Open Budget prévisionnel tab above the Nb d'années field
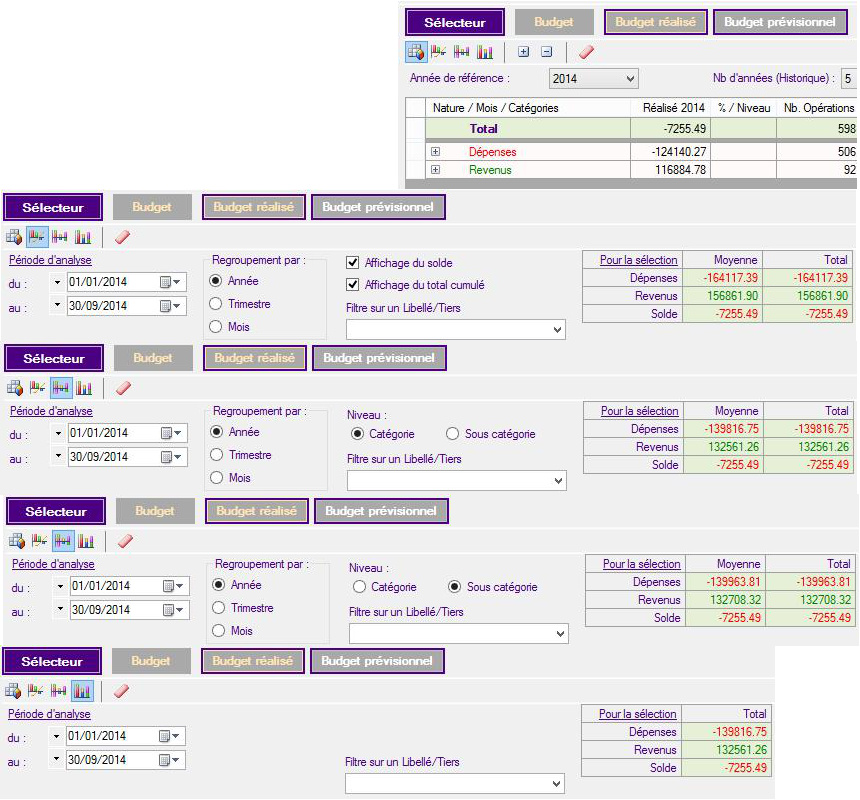The width and height of the screenshot is (860, 800). [779, 22]
